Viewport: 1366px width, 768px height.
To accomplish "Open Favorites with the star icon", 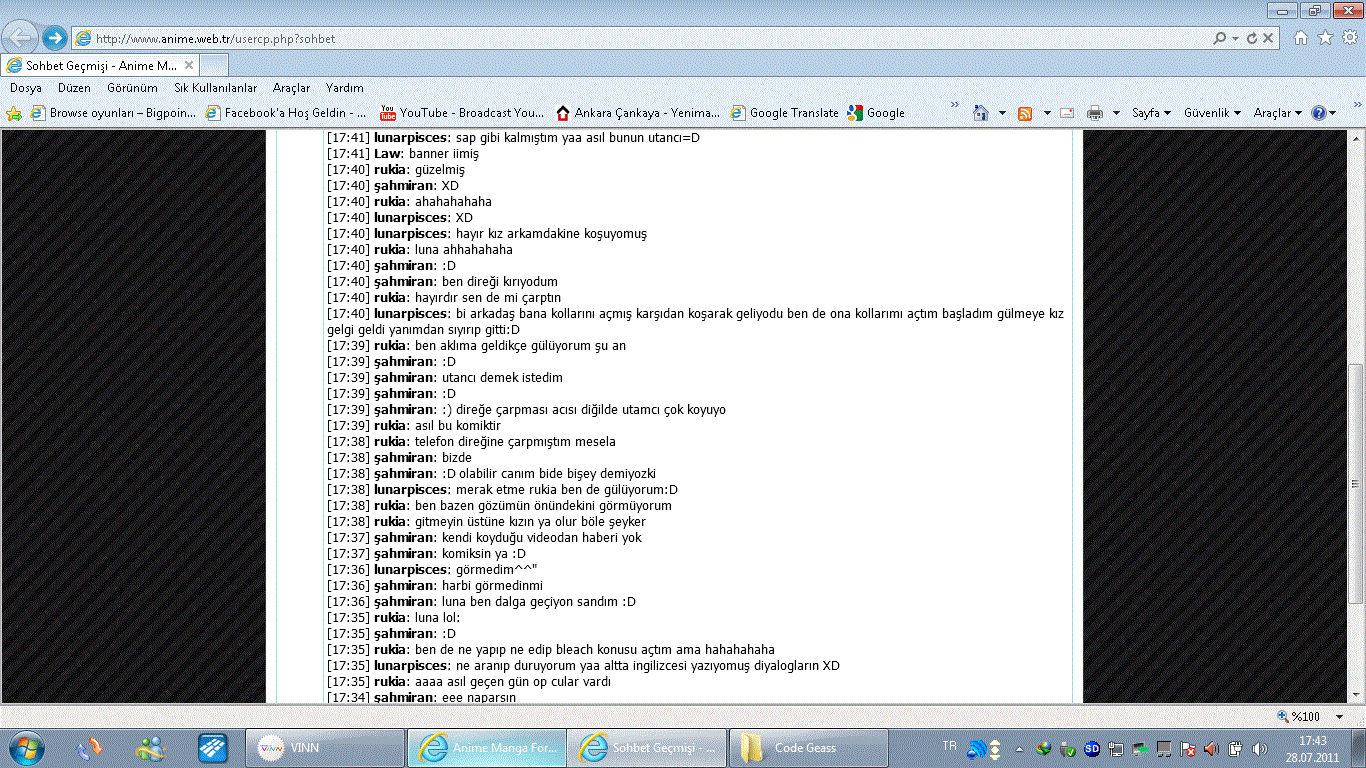I will click(x=1325, y=38).
